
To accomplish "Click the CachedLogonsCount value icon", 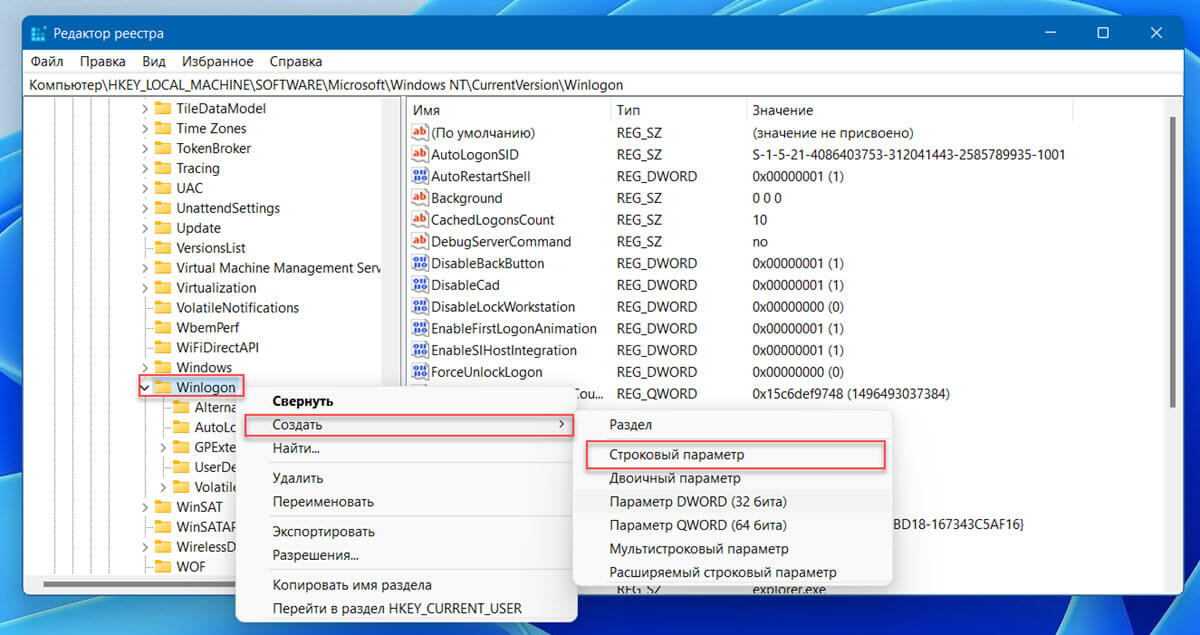I will coord(420,220).
